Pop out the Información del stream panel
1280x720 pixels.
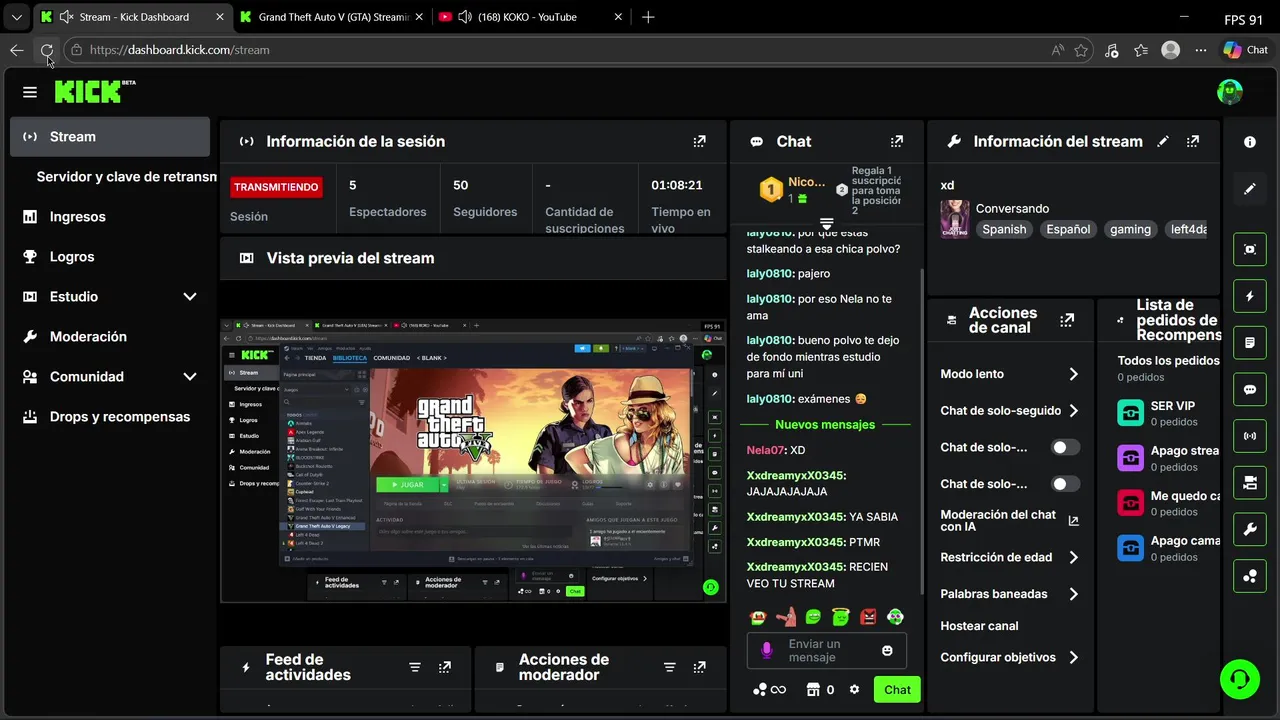(x=1193, y=142)
